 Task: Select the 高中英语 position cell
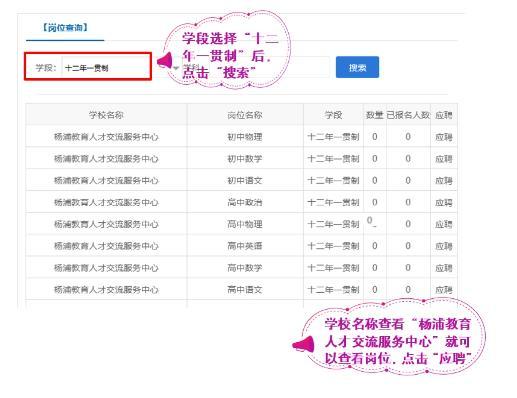point(245,246)
